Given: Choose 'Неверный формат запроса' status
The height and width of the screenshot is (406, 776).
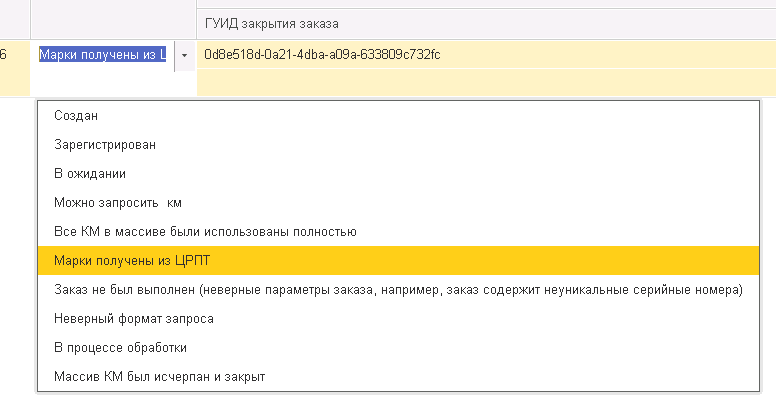Looking at the screenshot, I should click(134, 319).
